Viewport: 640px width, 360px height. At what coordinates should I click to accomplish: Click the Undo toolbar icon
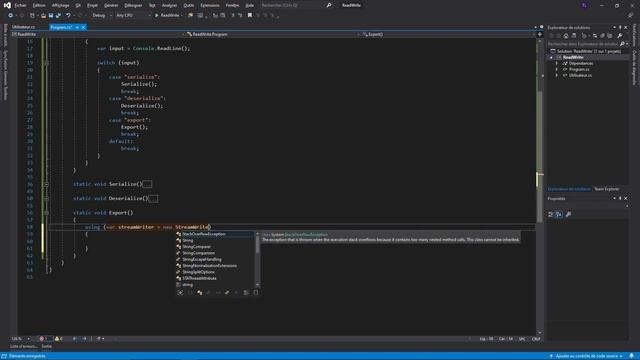coord(68,16)
